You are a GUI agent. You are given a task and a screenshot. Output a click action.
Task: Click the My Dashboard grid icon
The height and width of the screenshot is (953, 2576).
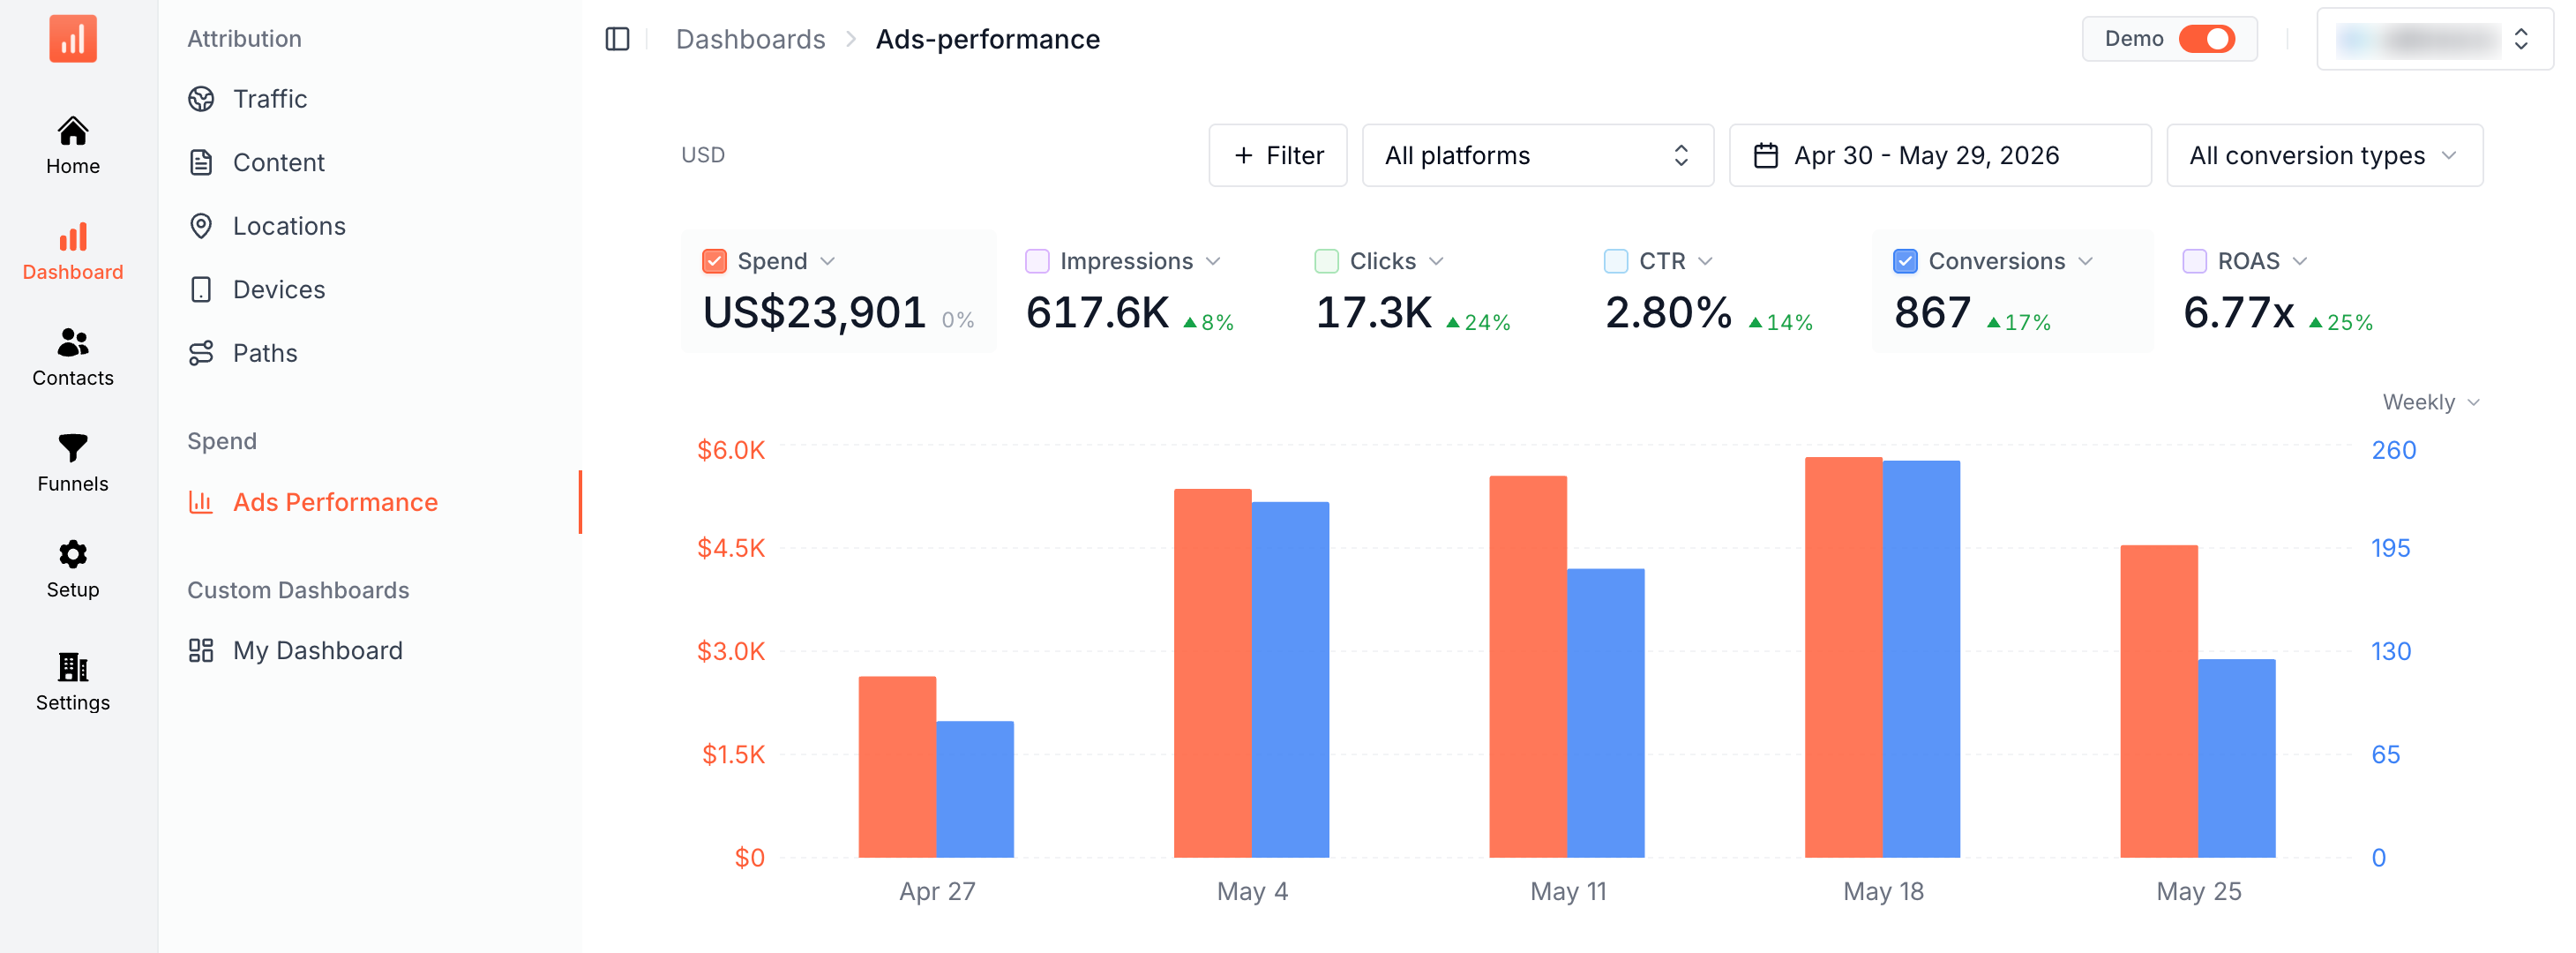coord(201,650)
